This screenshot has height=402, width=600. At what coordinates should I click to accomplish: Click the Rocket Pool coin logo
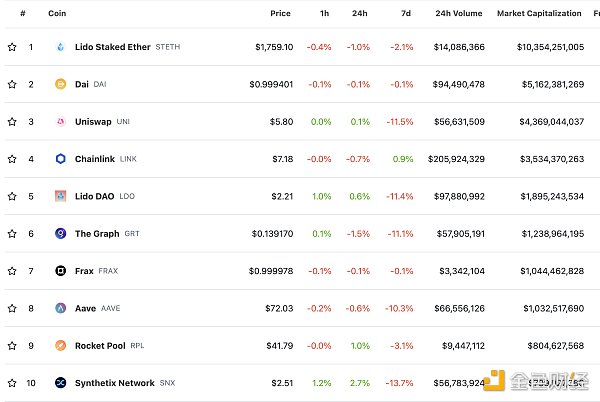pyautogui.click(x=60, y=346)
